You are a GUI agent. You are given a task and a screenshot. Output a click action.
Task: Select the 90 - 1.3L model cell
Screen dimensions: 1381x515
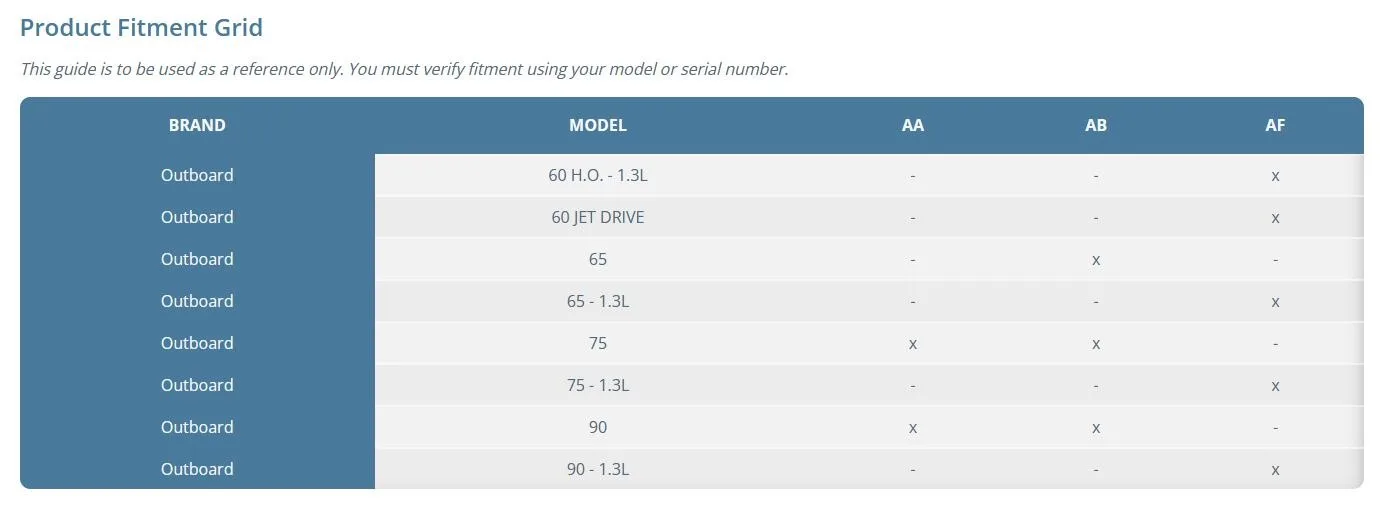point(598,469)
